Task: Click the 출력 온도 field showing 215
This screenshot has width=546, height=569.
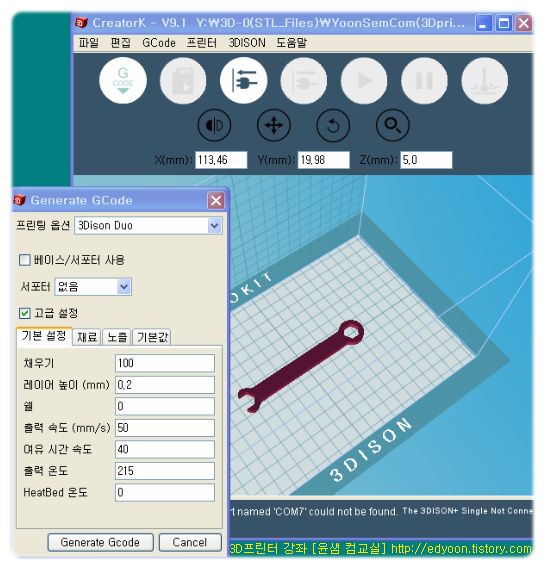Action: tap(165, 471)
